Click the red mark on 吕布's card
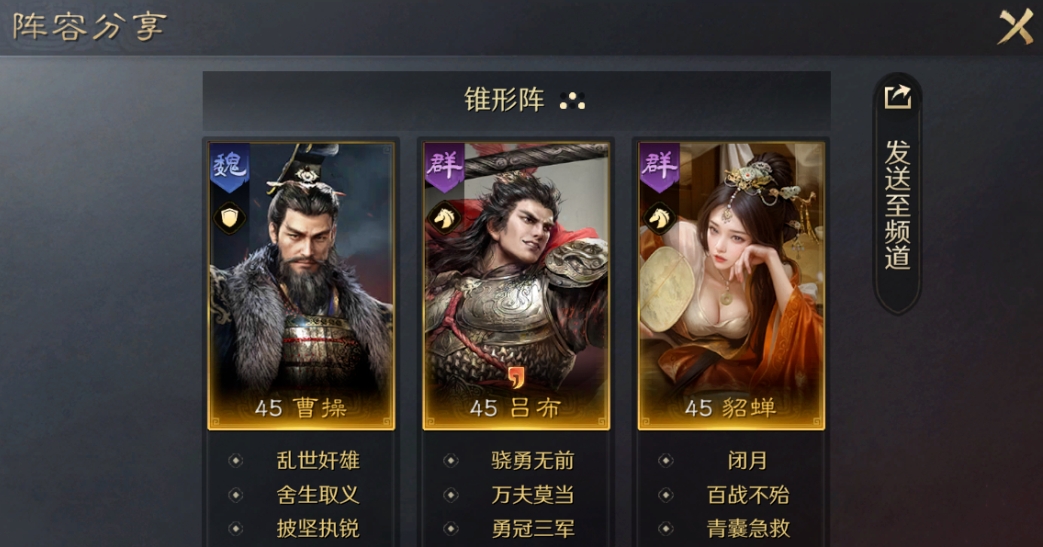Image resolution: width=1043 pixels, height=547 pixels. tap(517, 377)
